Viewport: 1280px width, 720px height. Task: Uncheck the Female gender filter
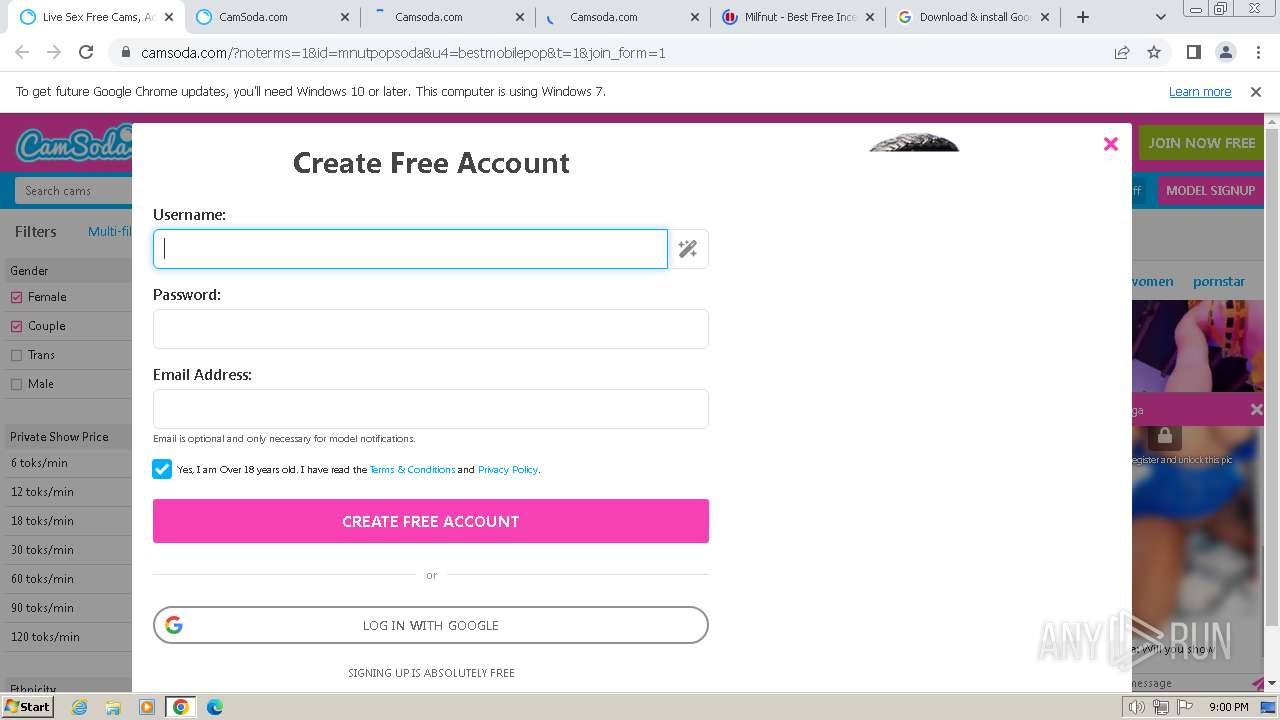pos(16,297)
